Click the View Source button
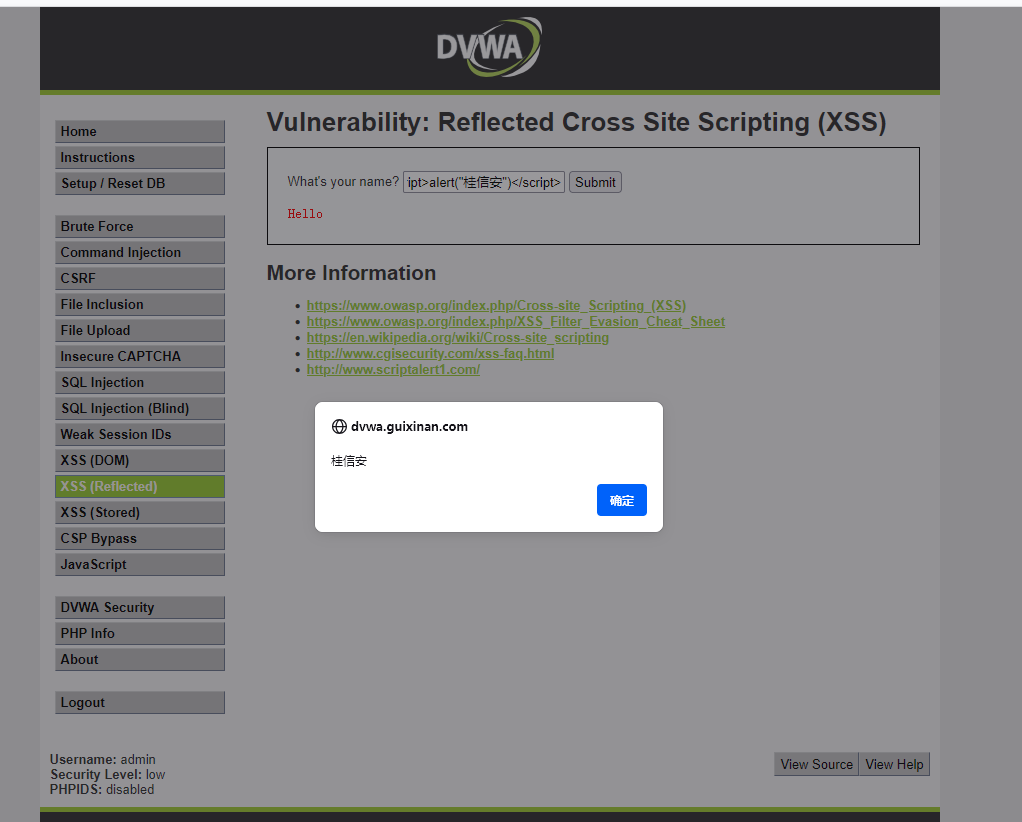The width and height of the screenshot is (1022, 822). pyautogui.click(x=816, y=765)
